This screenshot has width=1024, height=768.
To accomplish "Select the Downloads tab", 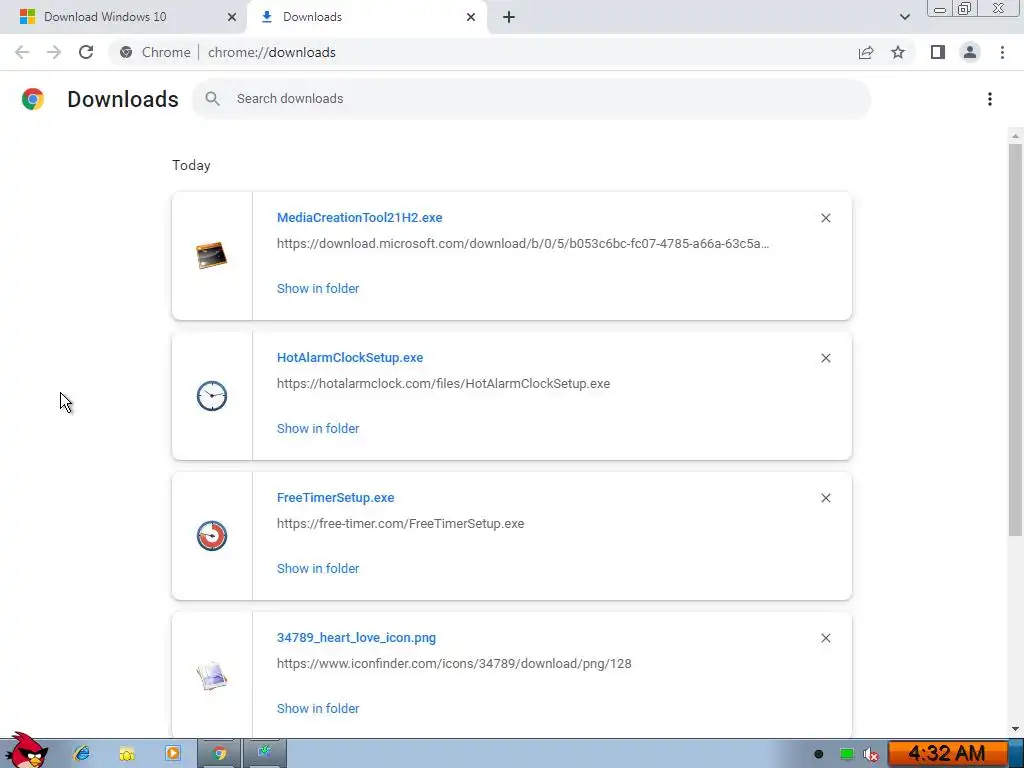I will tap(366, 17).
